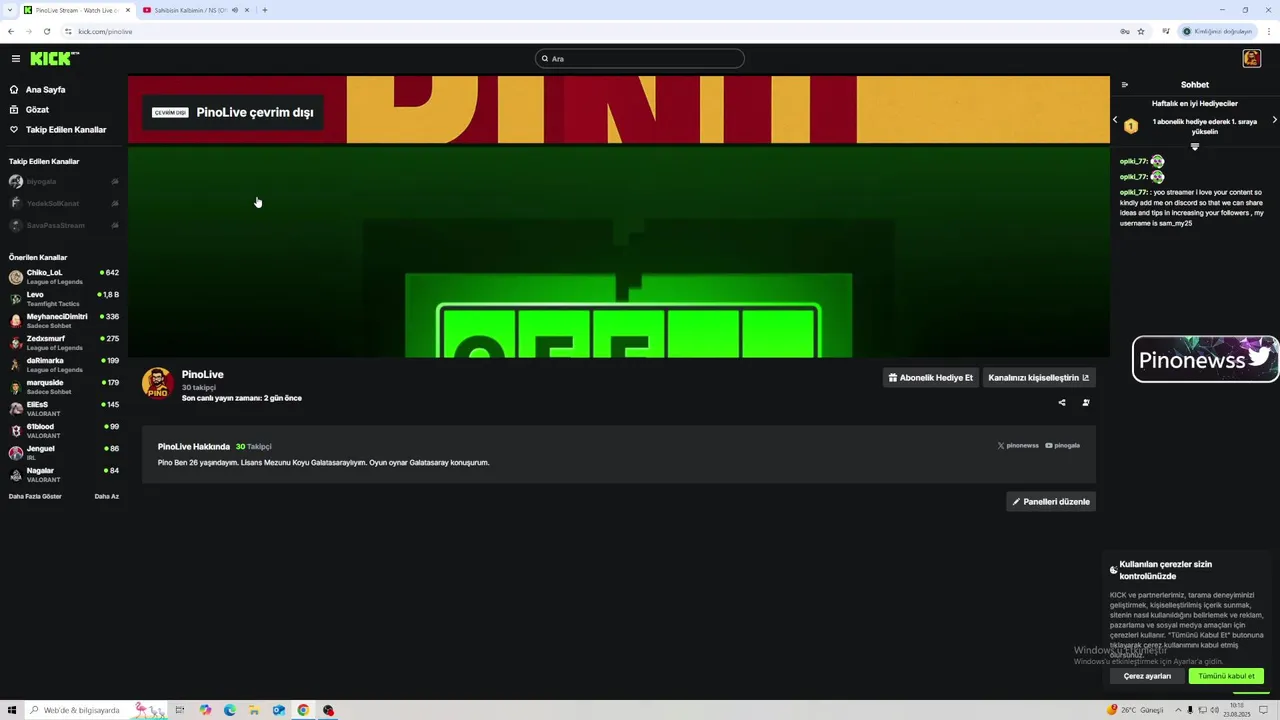
Task: Open the Kick hamburger sidebar menu
Action: click(16, 59)
